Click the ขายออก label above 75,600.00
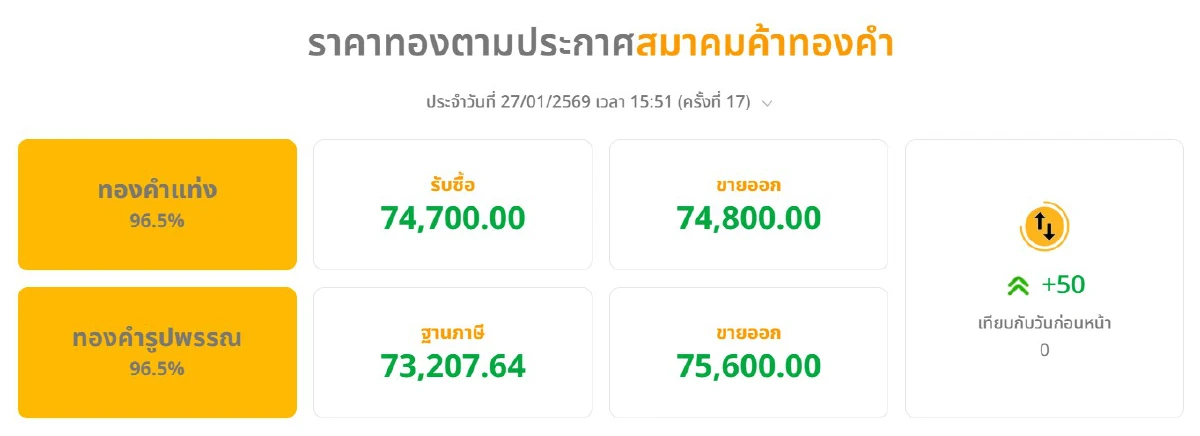Screen dimensions: 1200x436 pos(748,333)
